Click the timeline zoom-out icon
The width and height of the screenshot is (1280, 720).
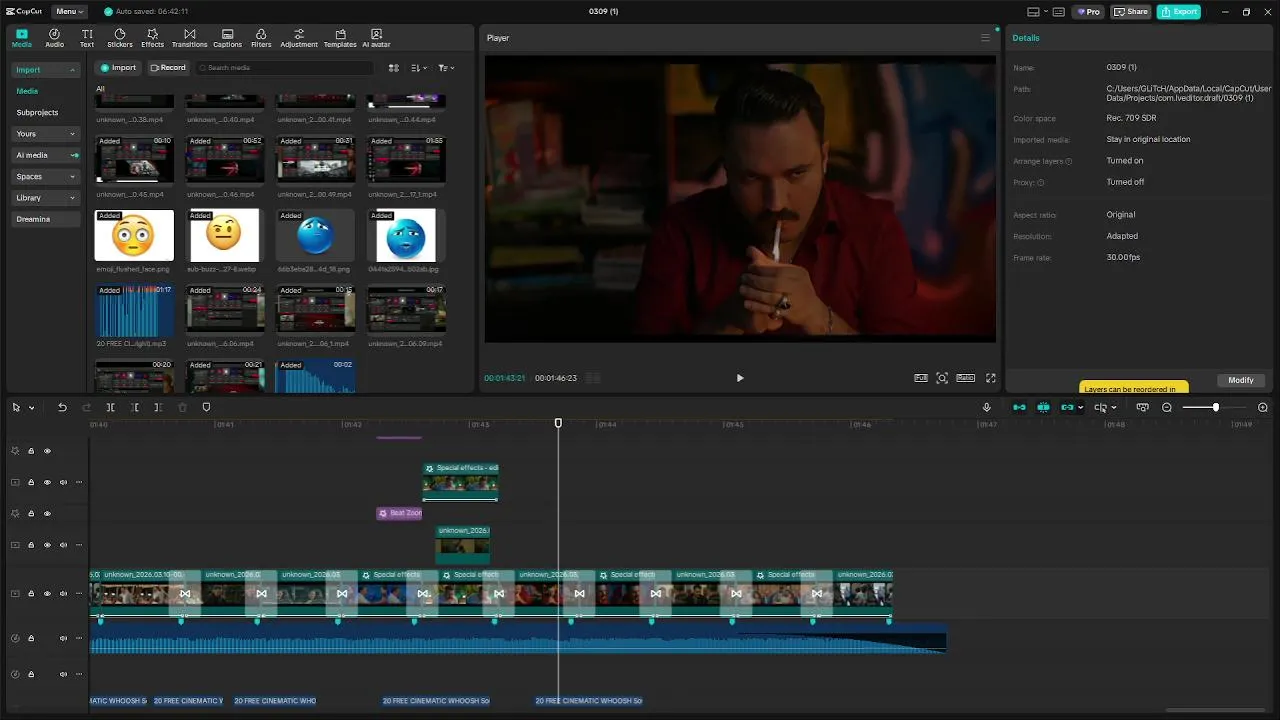tap(1167, 407)
